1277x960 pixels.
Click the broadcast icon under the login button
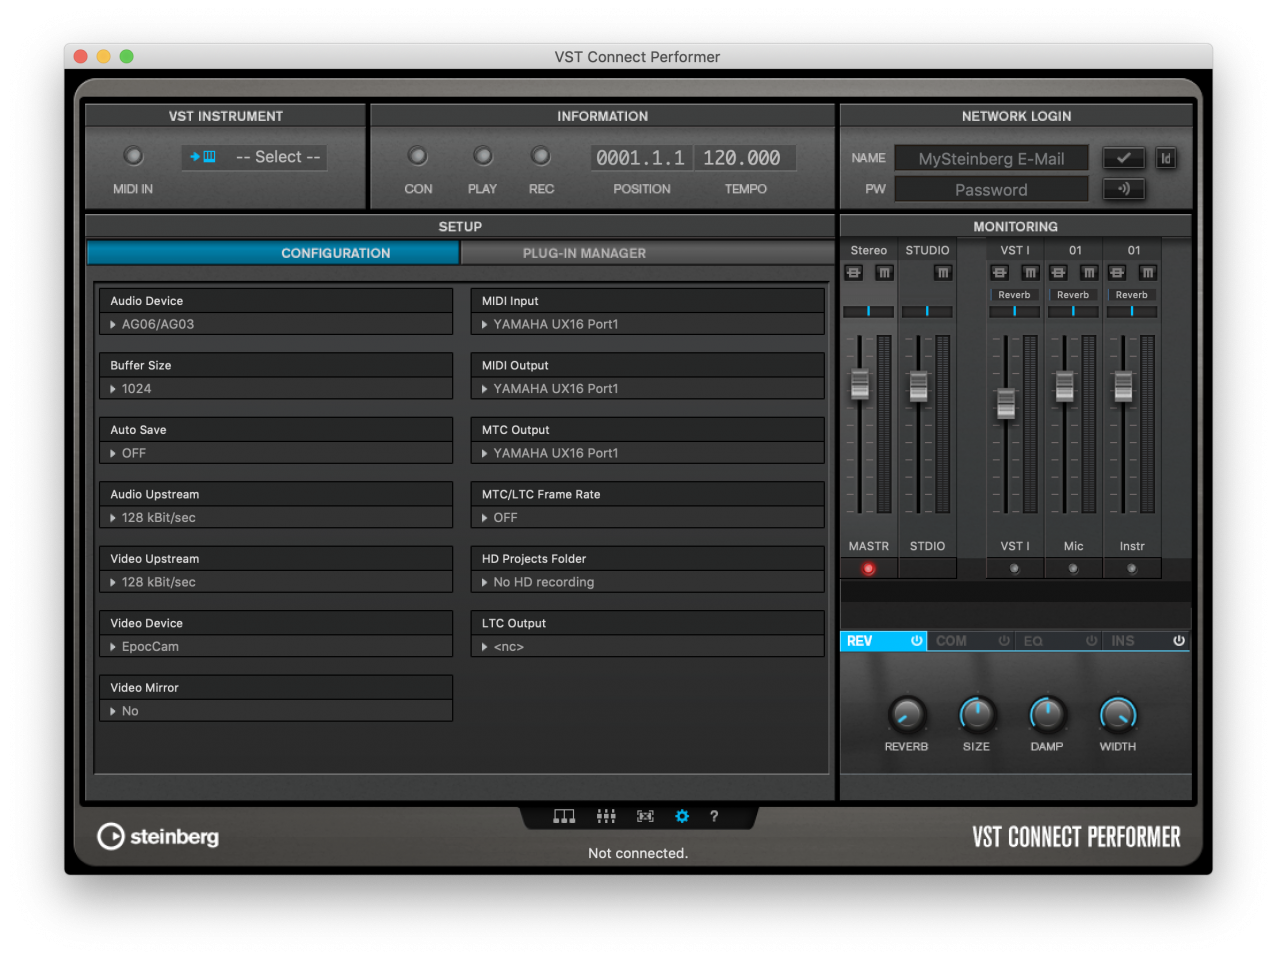[x=1123, y=188]
